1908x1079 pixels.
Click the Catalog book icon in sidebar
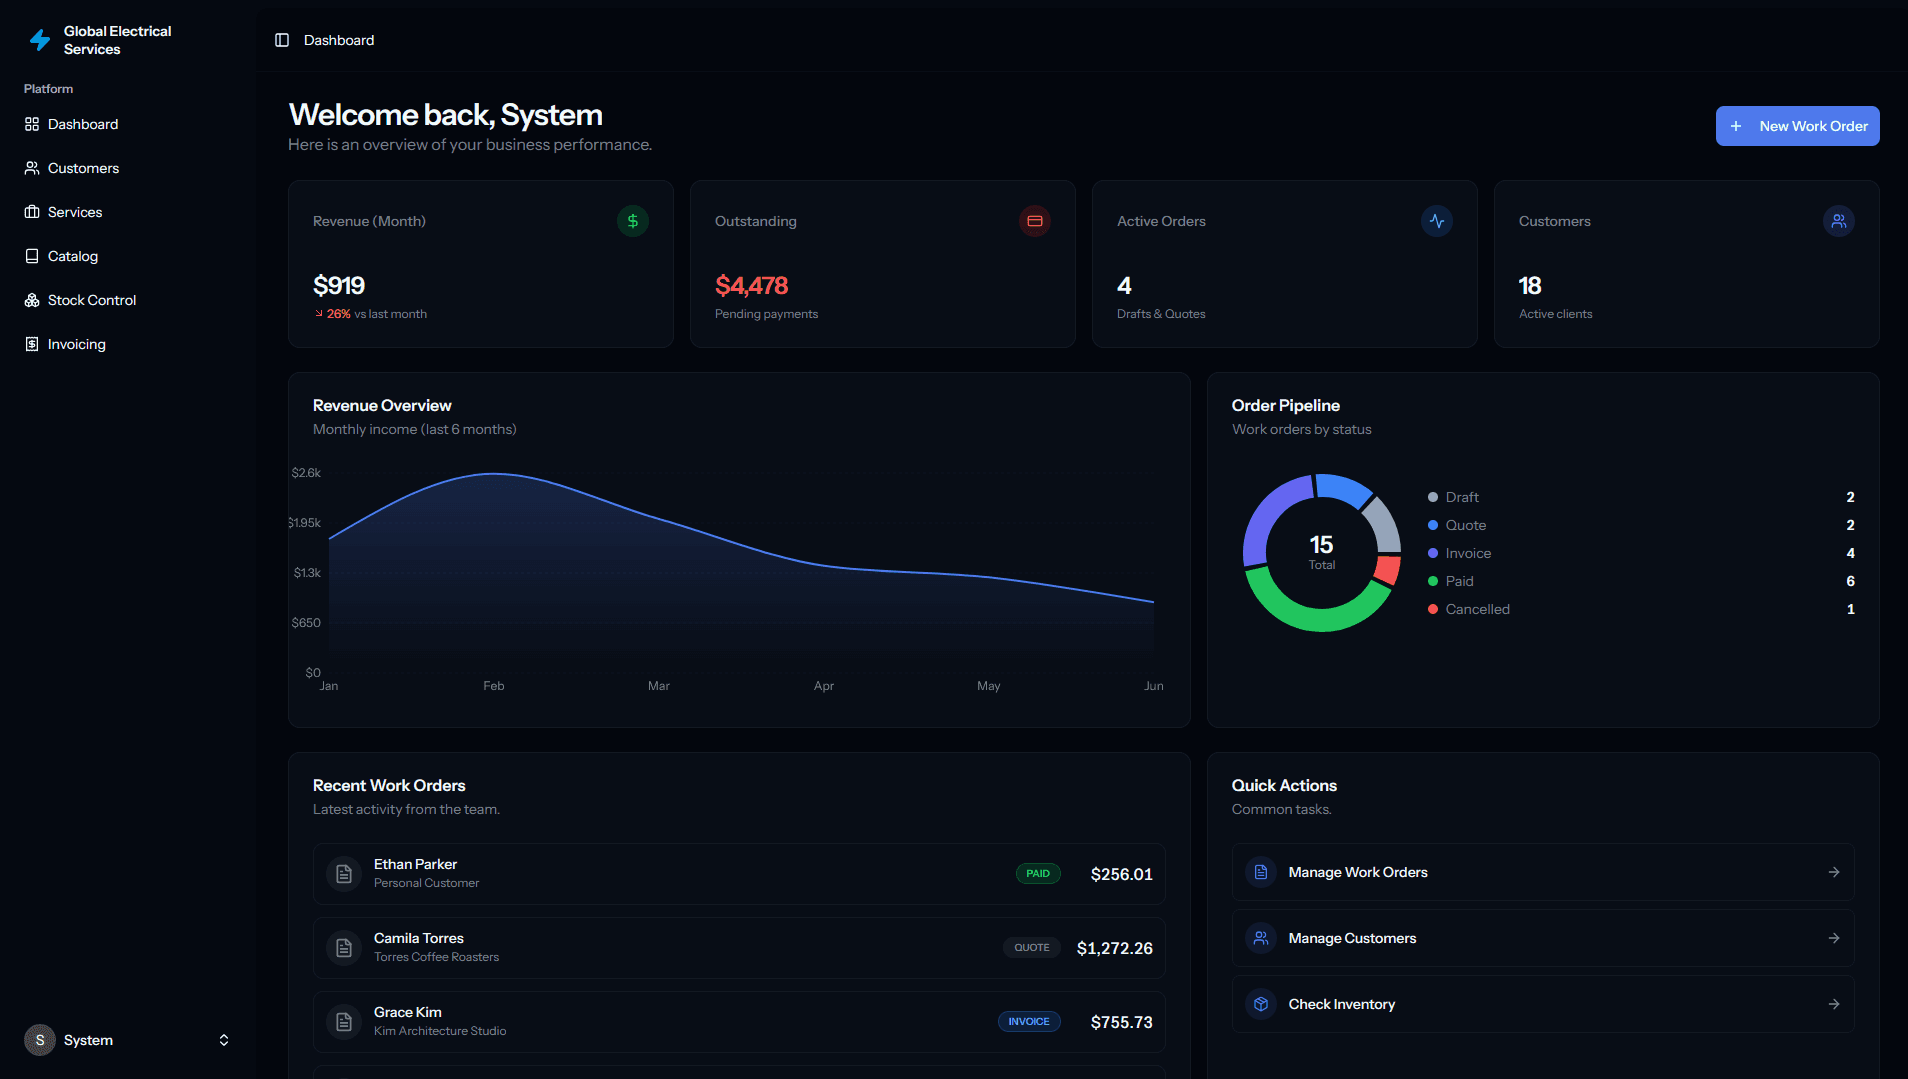[32, 256]
